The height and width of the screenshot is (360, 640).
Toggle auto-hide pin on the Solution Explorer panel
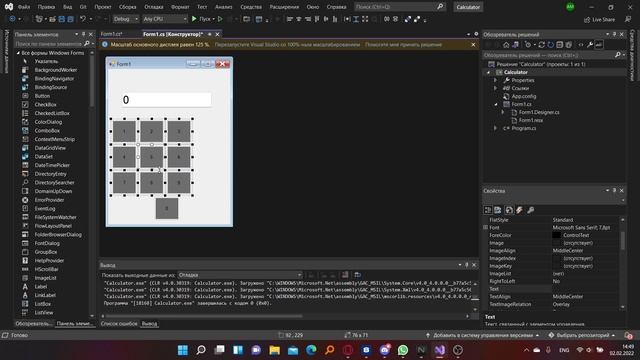pos(614,34)
